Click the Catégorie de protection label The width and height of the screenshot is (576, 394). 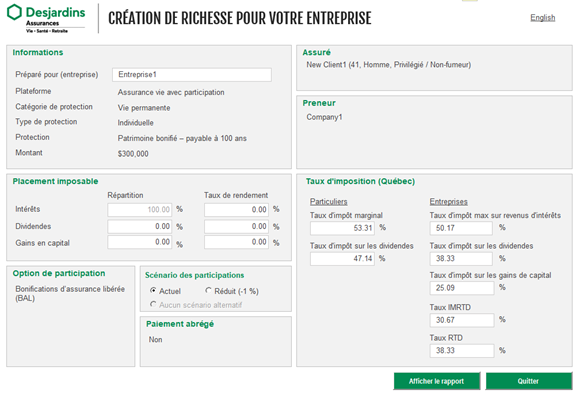click(x=54, y=106)
